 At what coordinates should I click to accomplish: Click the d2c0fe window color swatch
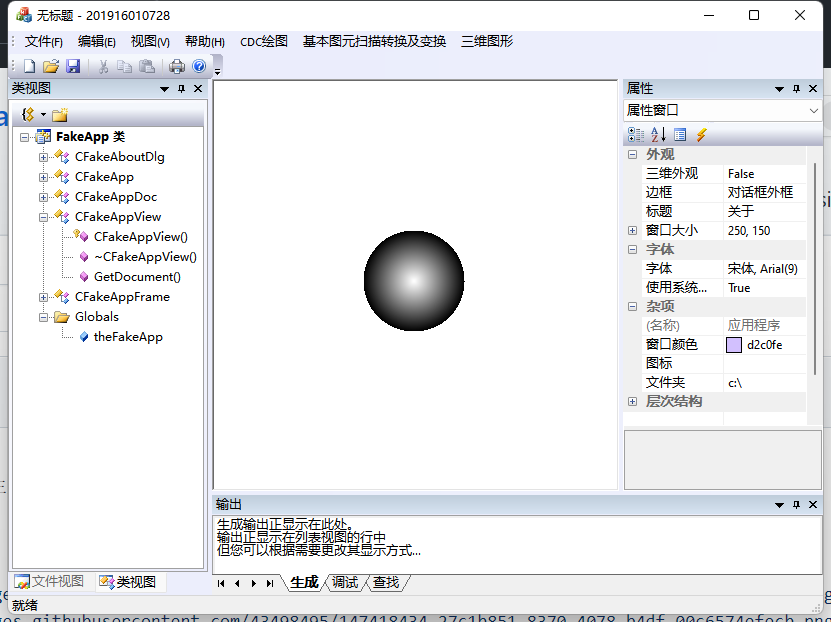click(732, 344)
